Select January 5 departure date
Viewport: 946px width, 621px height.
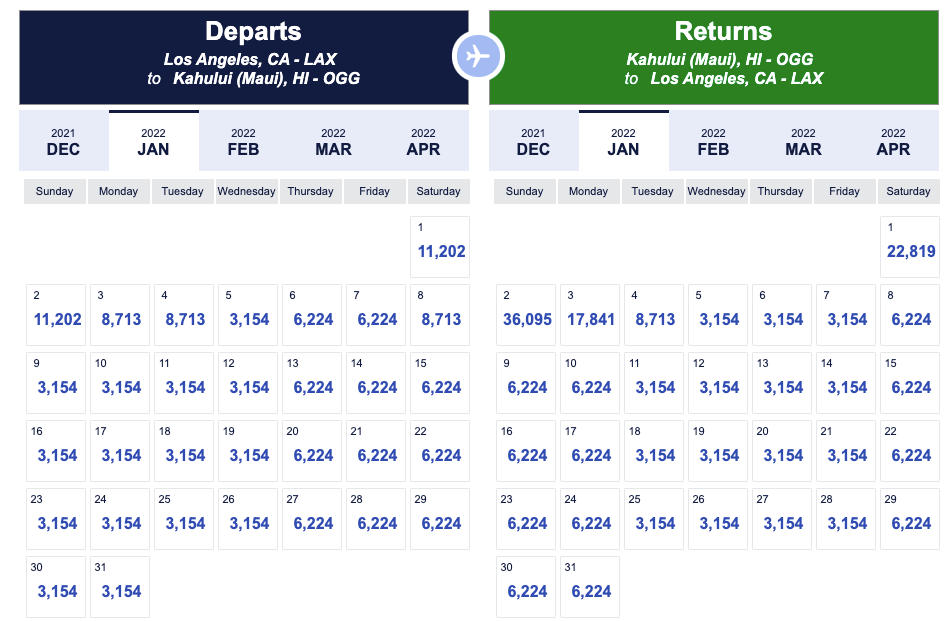247,314
